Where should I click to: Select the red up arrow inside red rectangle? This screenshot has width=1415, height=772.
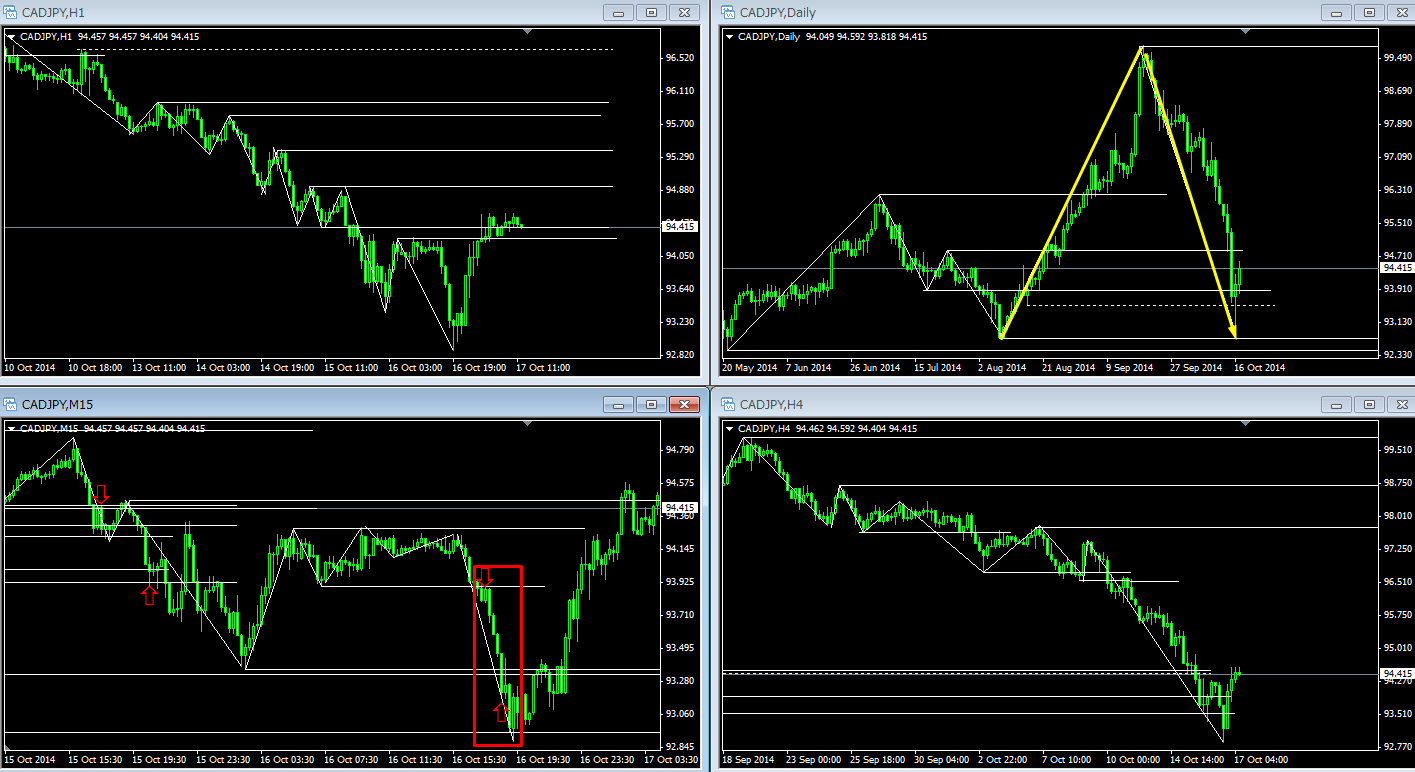502,711
